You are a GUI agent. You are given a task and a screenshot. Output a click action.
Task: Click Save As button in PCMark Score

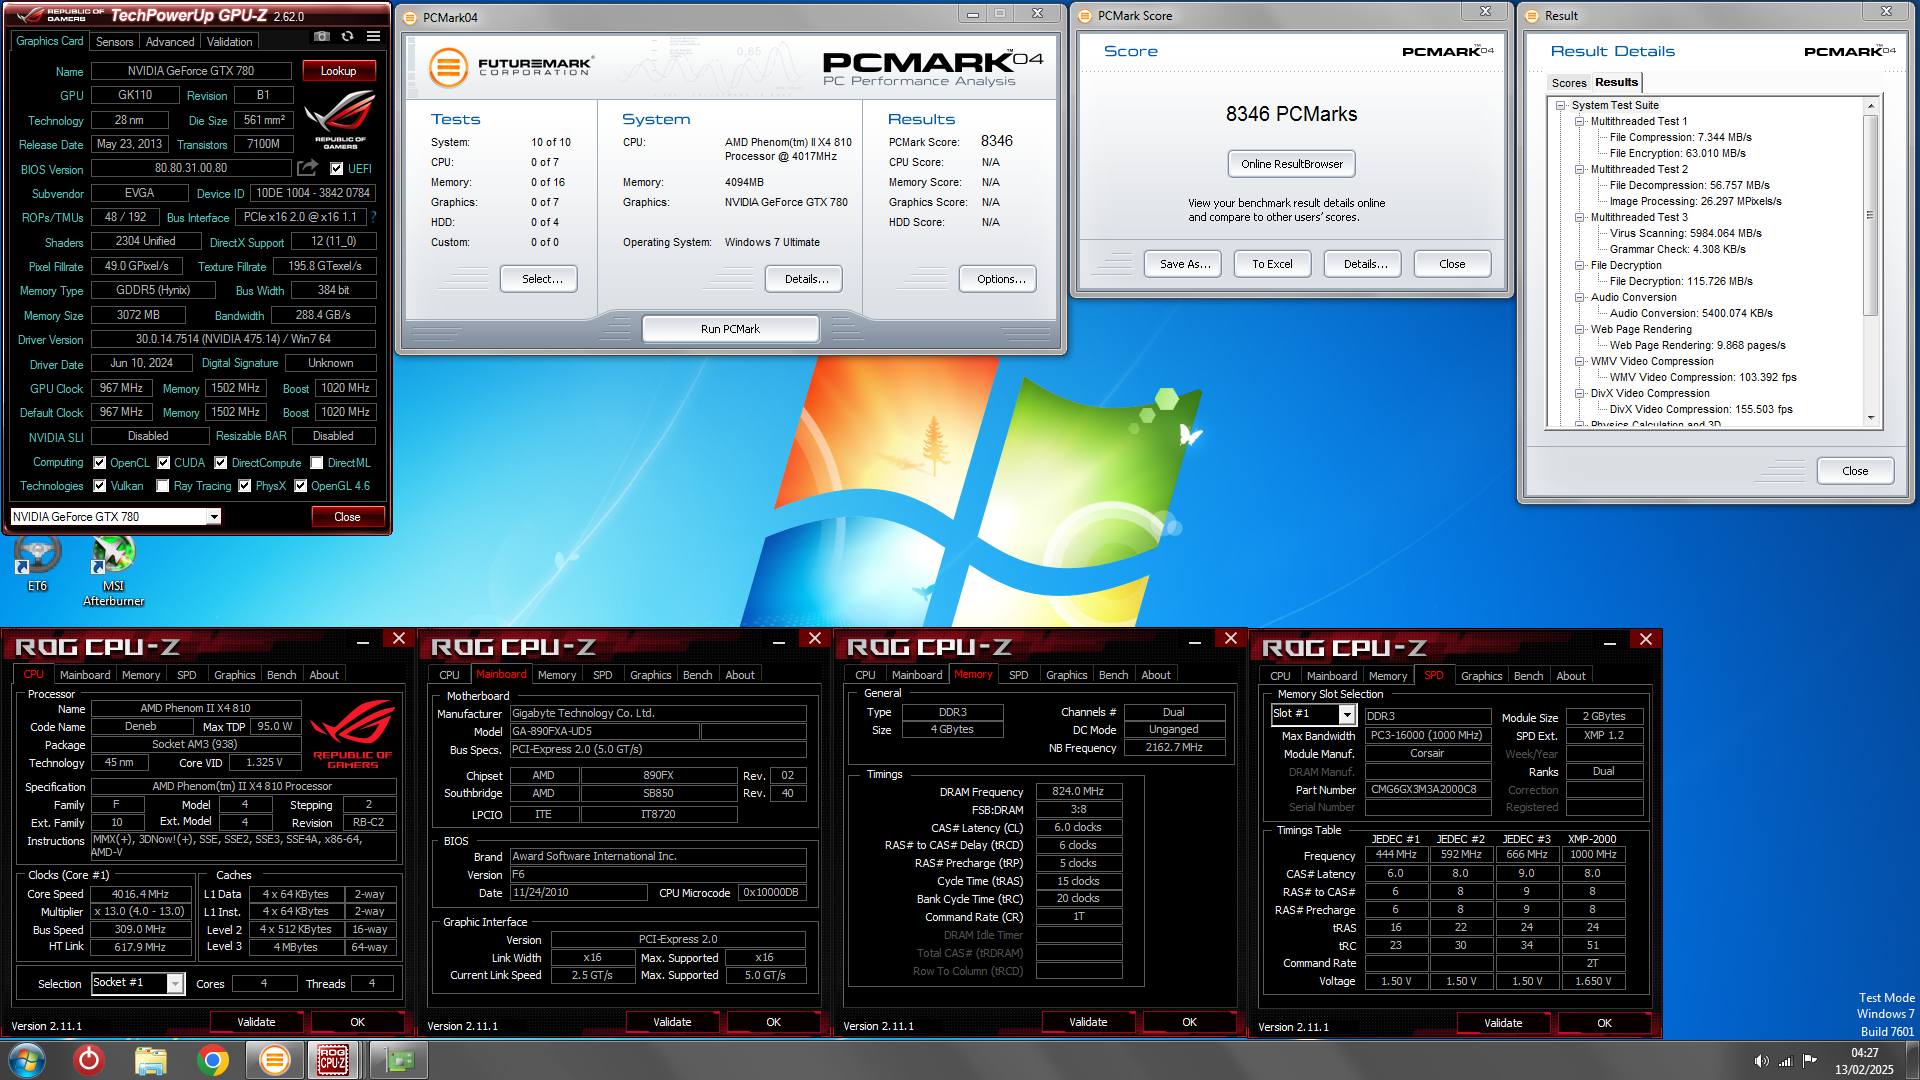(x=1185, y=264)
